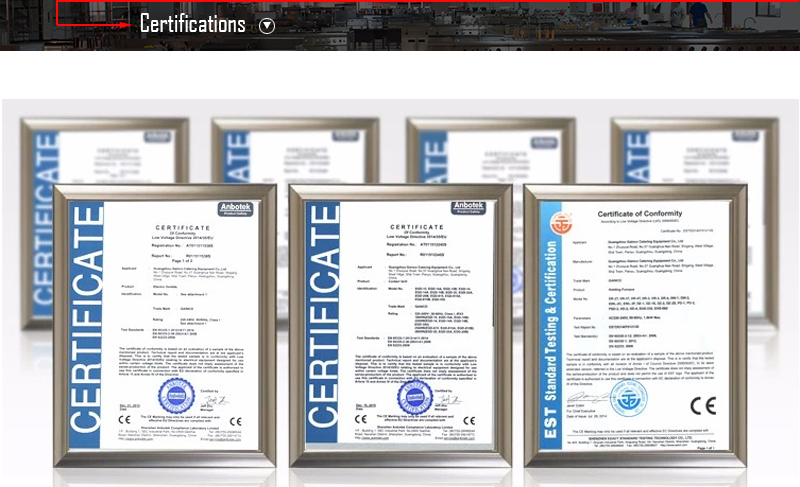Click large CE mark on EST certificate
Screen dimensions: 800x487
(703, 405)
